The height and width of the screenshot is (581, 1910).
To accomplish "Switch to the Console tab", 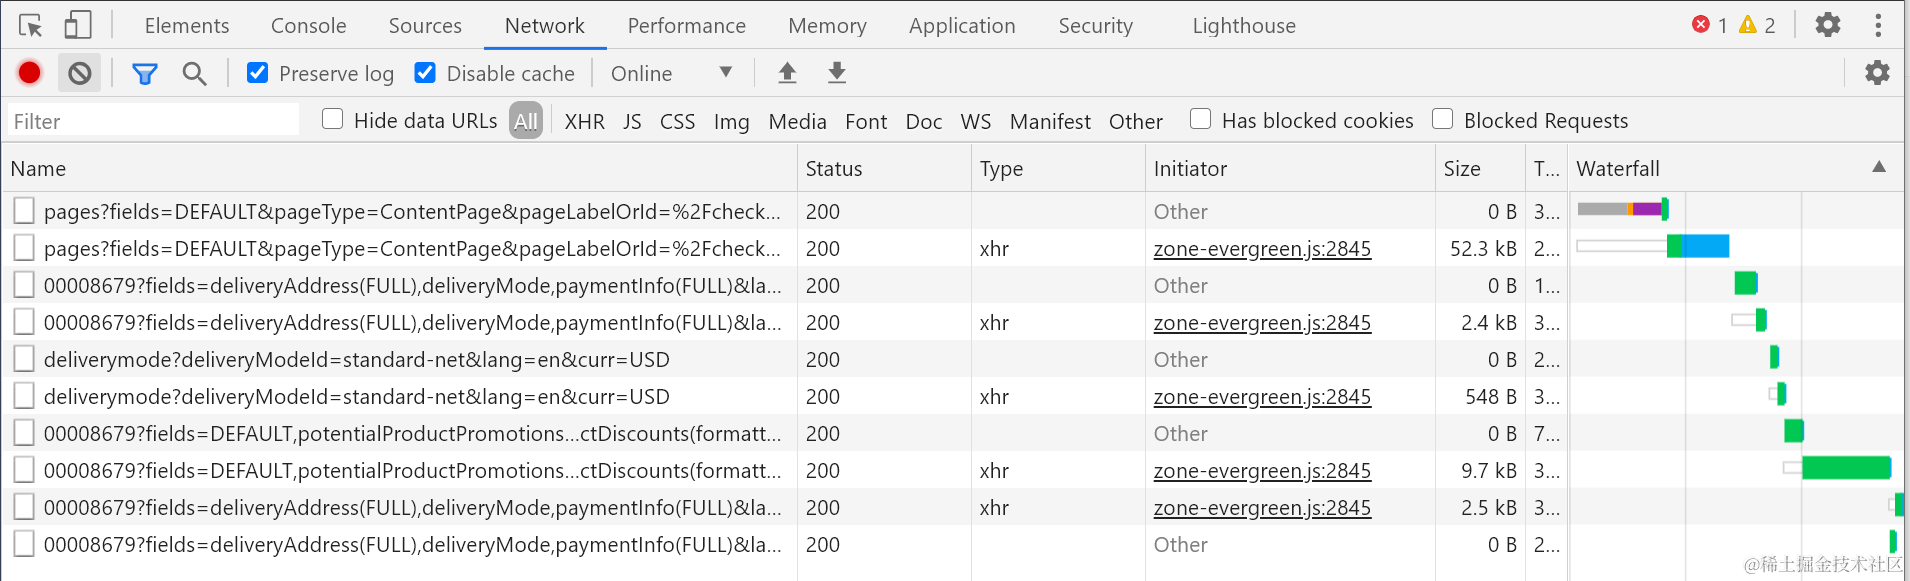I will click(x=308, y=26).
